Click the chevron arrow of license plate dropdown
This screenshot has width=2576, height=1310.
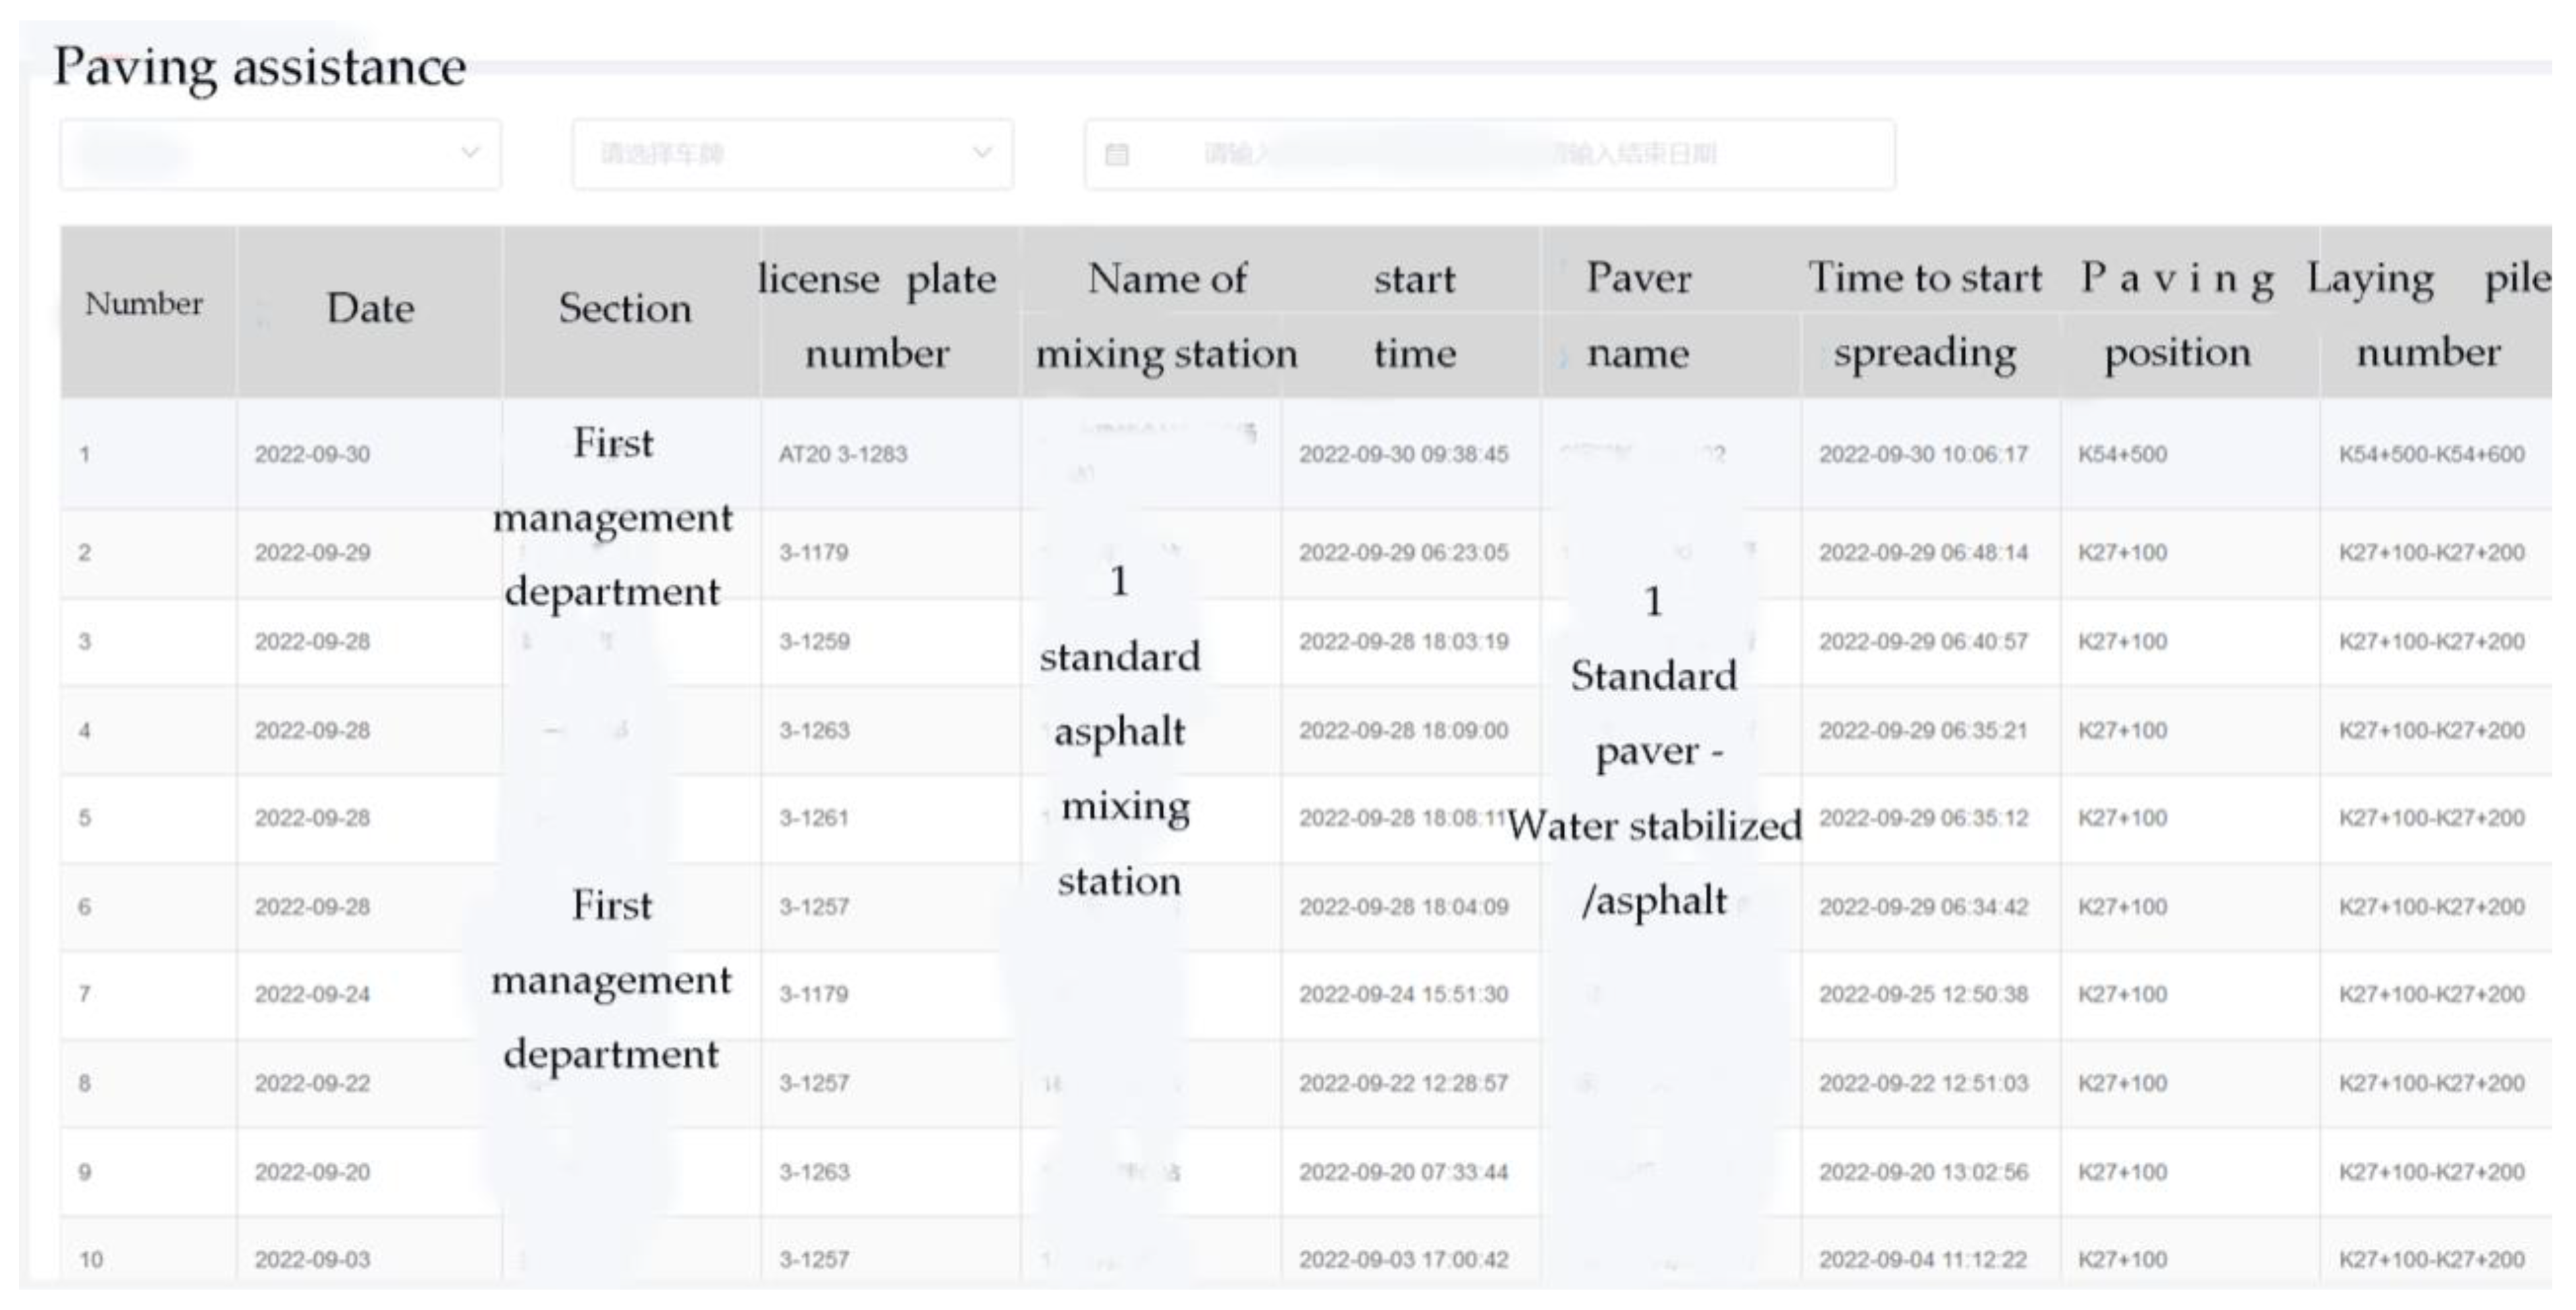[982, 153]
